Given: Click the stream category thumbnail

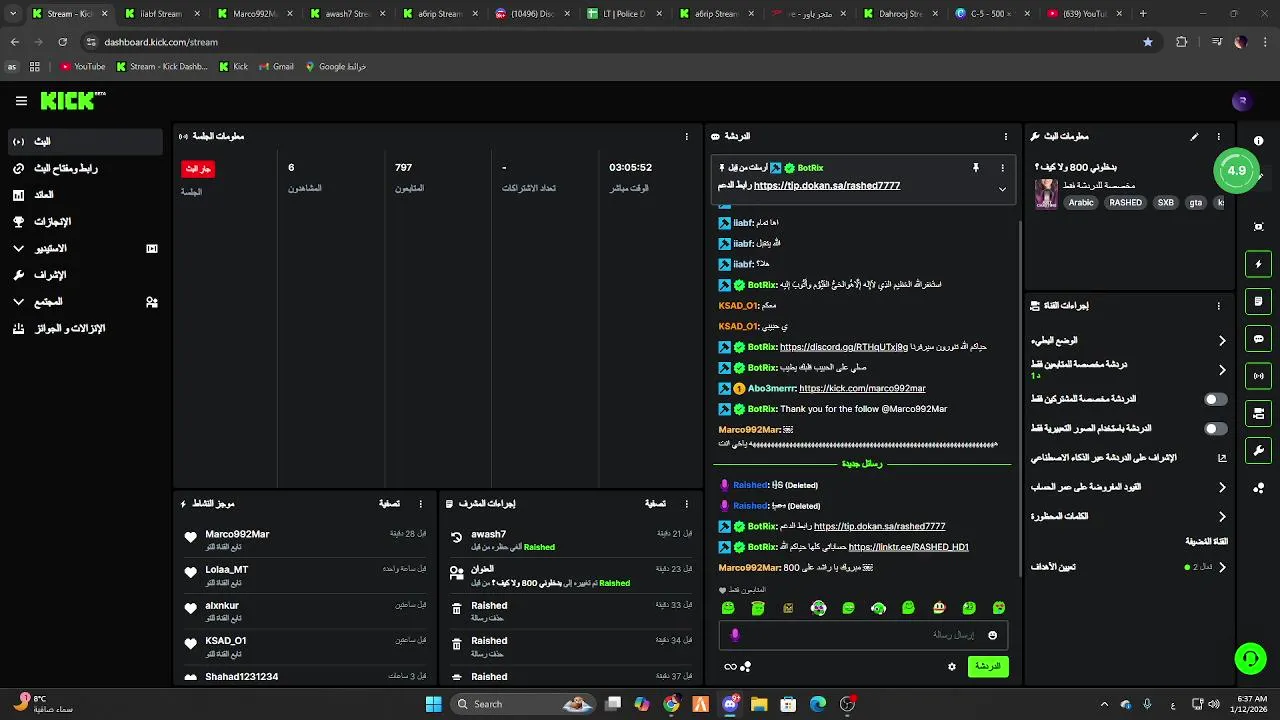Looking at the screenshot, I should pos(1046,194).
